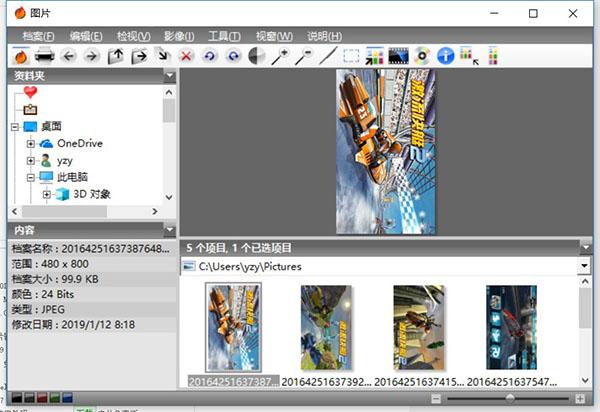Screen dimensions: 600x412
Task: Click the last color grid toolbar icon
Action: click(x=493, y=56)
